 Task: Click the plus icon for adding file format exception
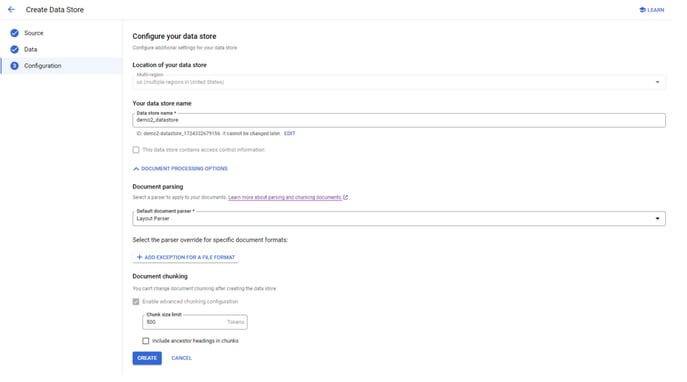point(139,257)
